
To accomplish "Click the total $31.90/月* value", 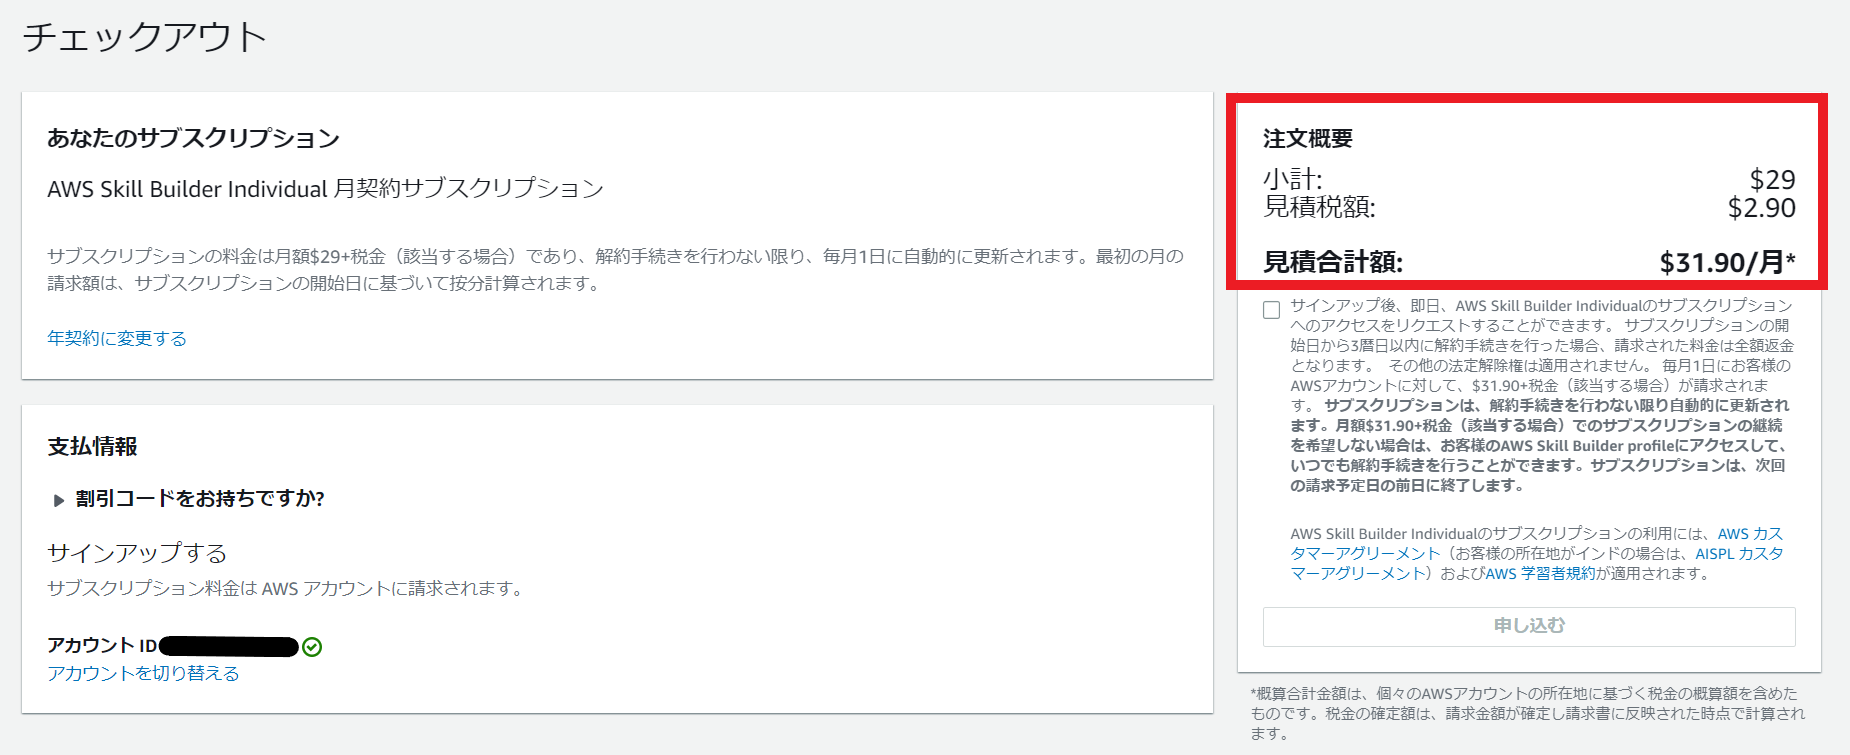I will (x=1728, y=262).
